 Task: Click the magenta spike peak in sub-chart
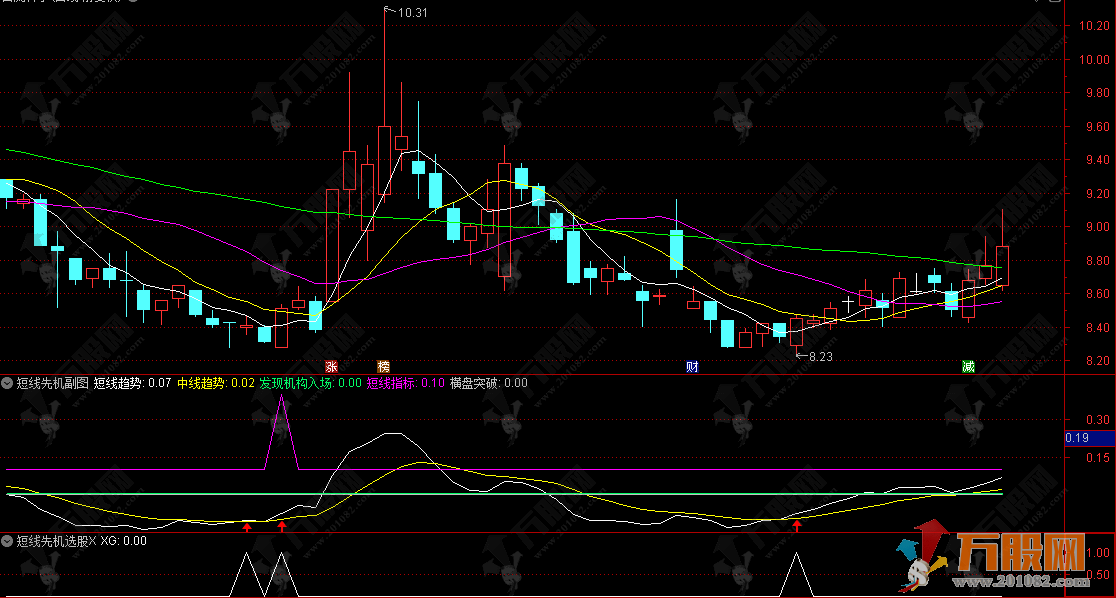point(282,397)
